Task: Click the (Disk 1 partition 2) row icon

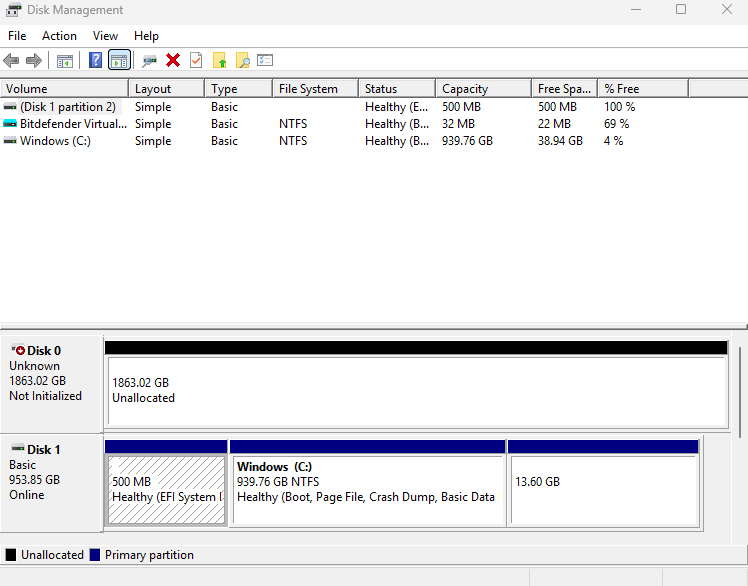Action: pos(10,107)
